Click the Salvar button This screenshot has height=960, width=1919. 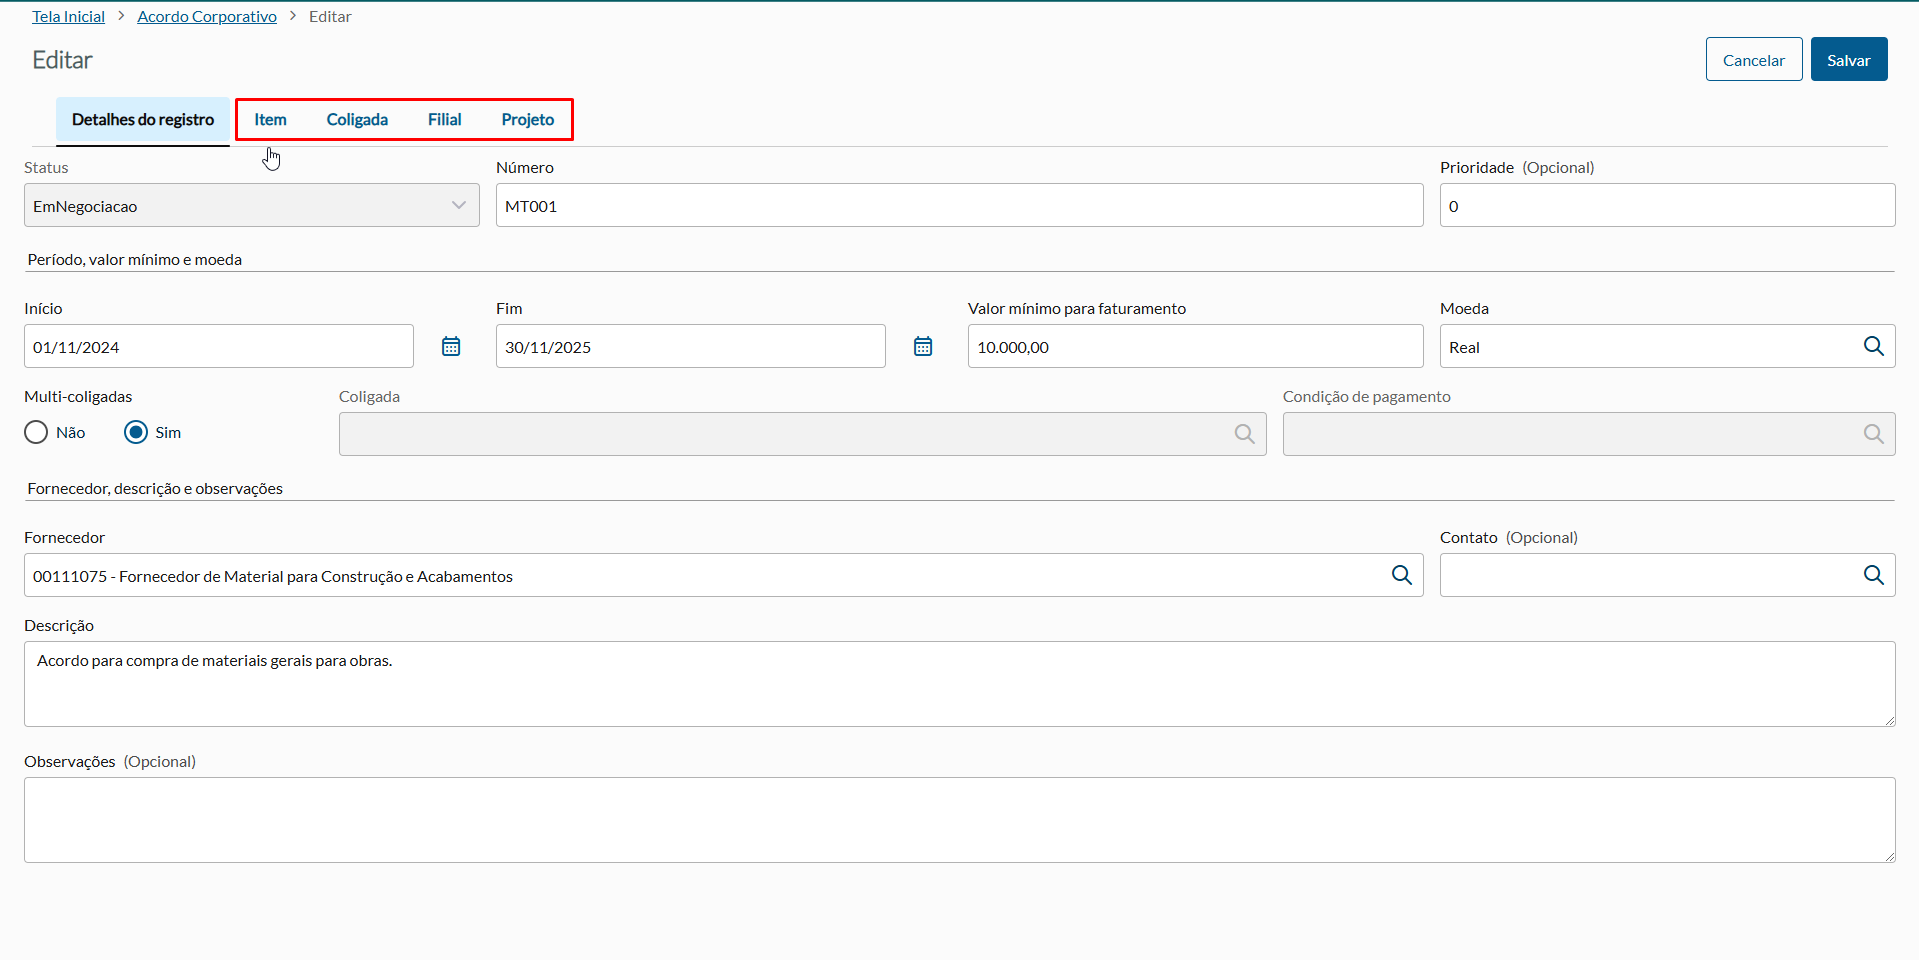coord(1848,60)
